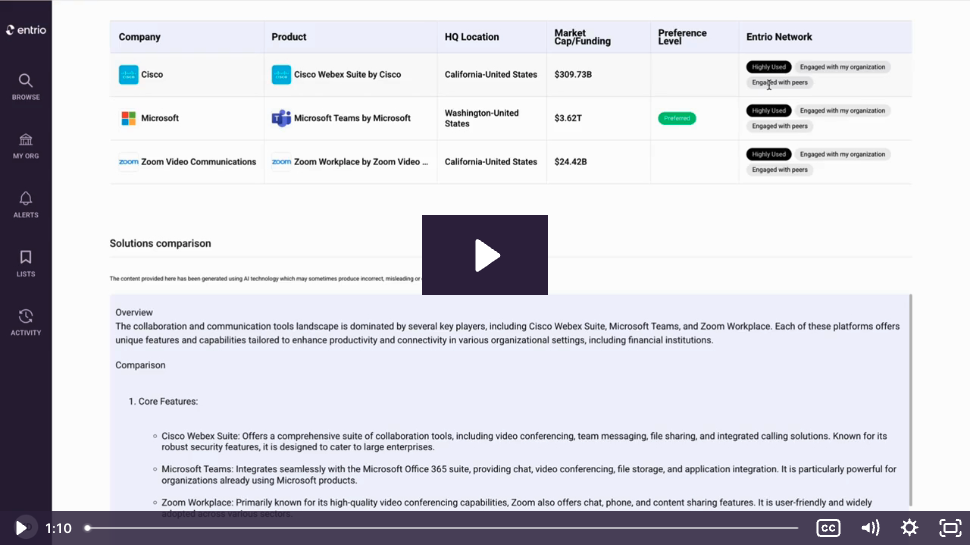Start video with large center play button
This screenshot has width=971, height=545.
coord(485,255)
